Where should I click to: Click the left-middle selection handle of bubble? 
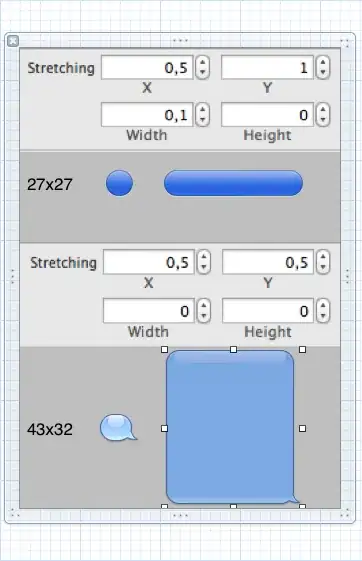pos(164,428)
